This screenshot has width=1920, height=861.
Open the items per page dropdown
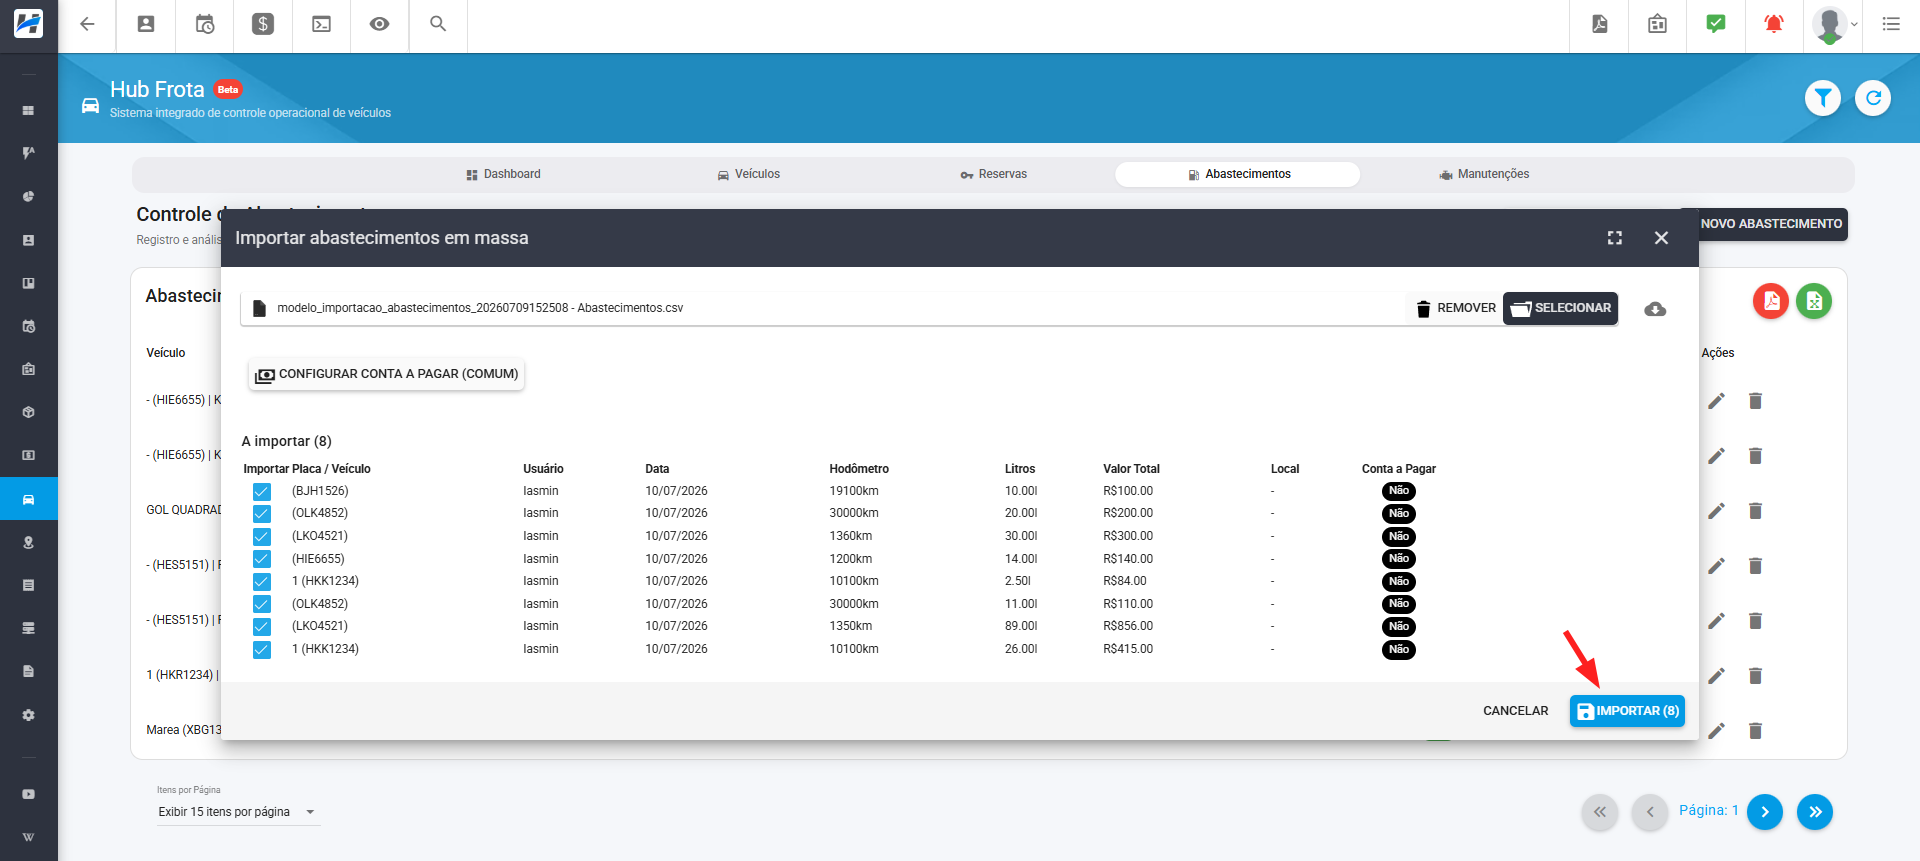point(238,812)
